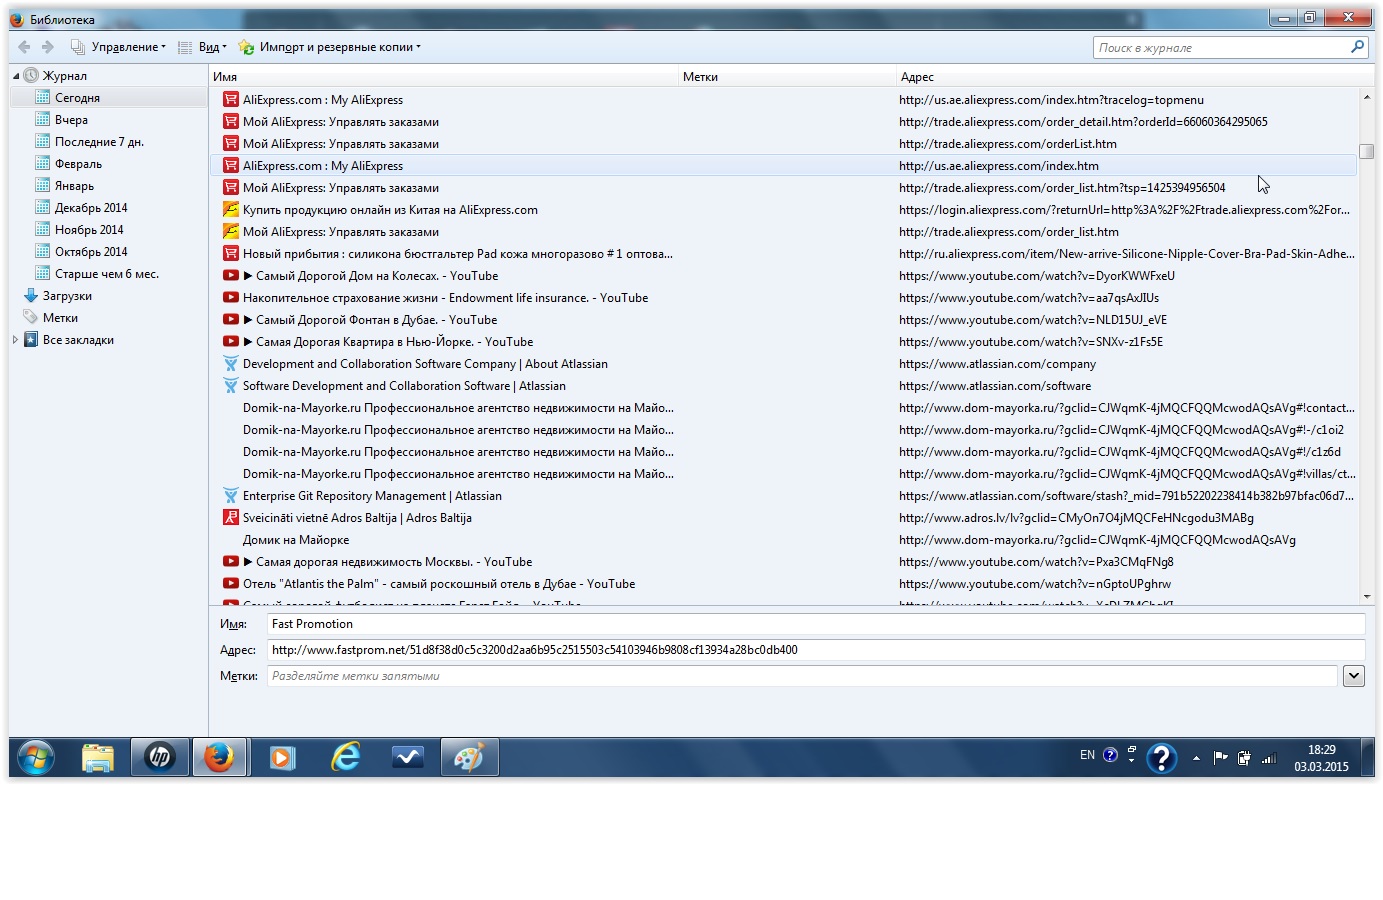Launch Internet Explorer from the taskbar
1383x900 pixels.
coord(345,758)
